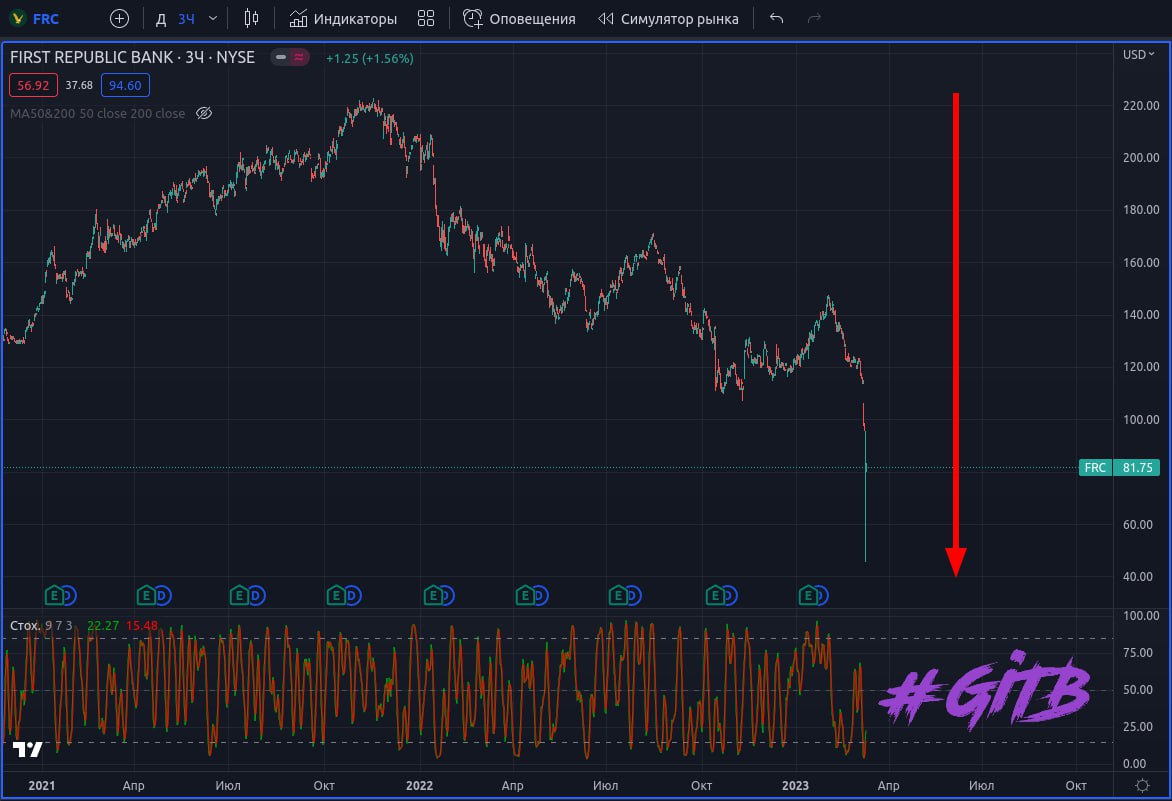The height and width of the screenshot is (801, 1172).
Task: Click the TradingView logo
Action: pos(28,749)
